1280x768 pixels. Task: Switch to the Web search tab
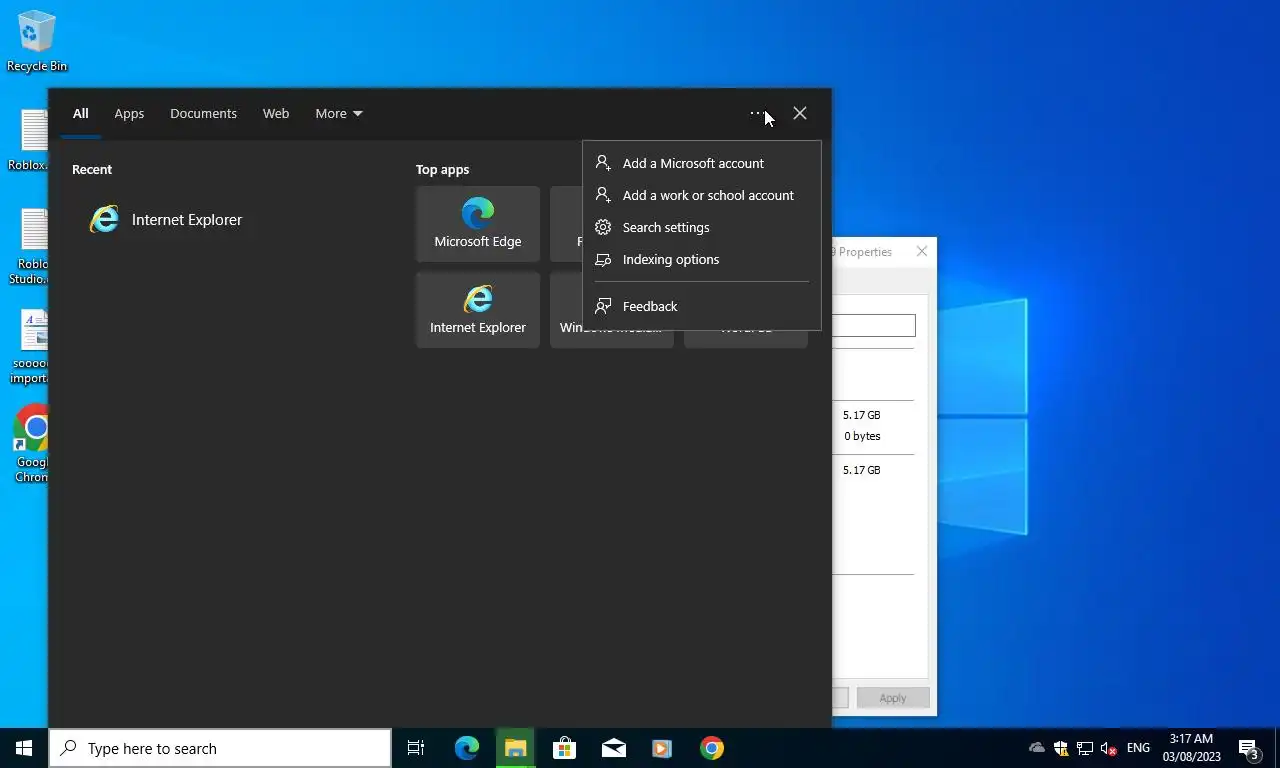point(276,113)
